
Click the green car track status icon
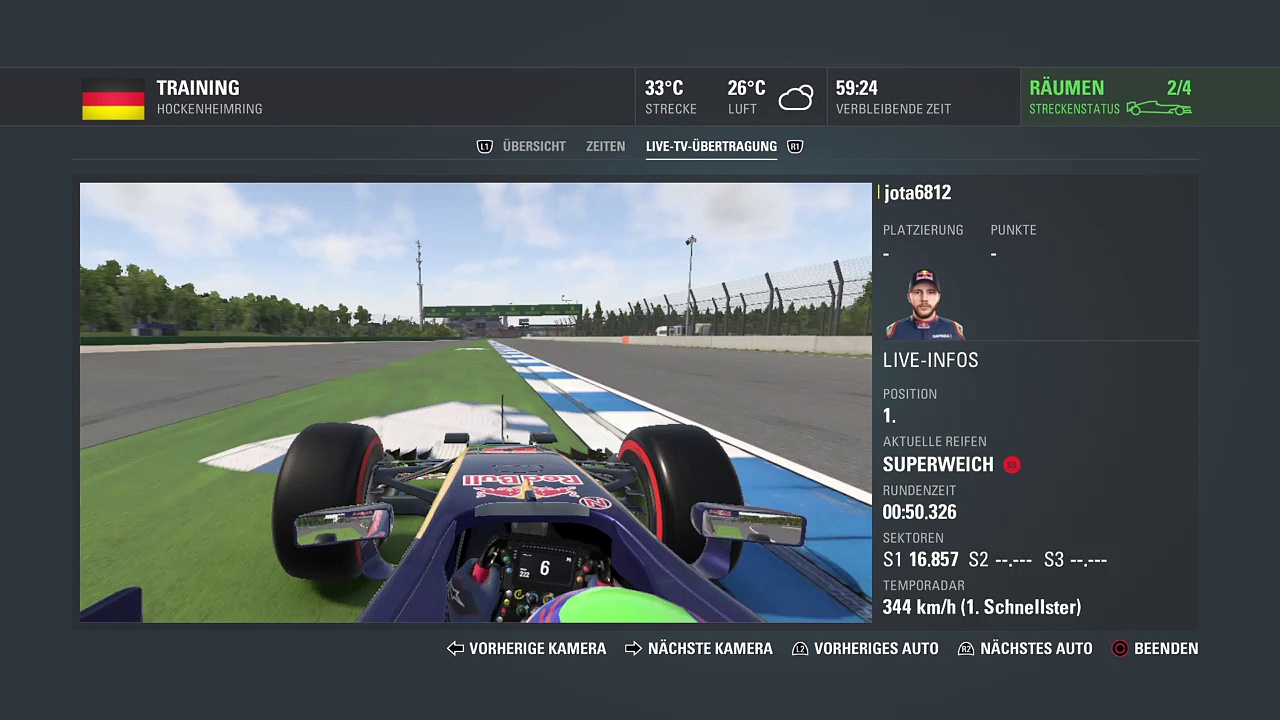(1158, 109)
